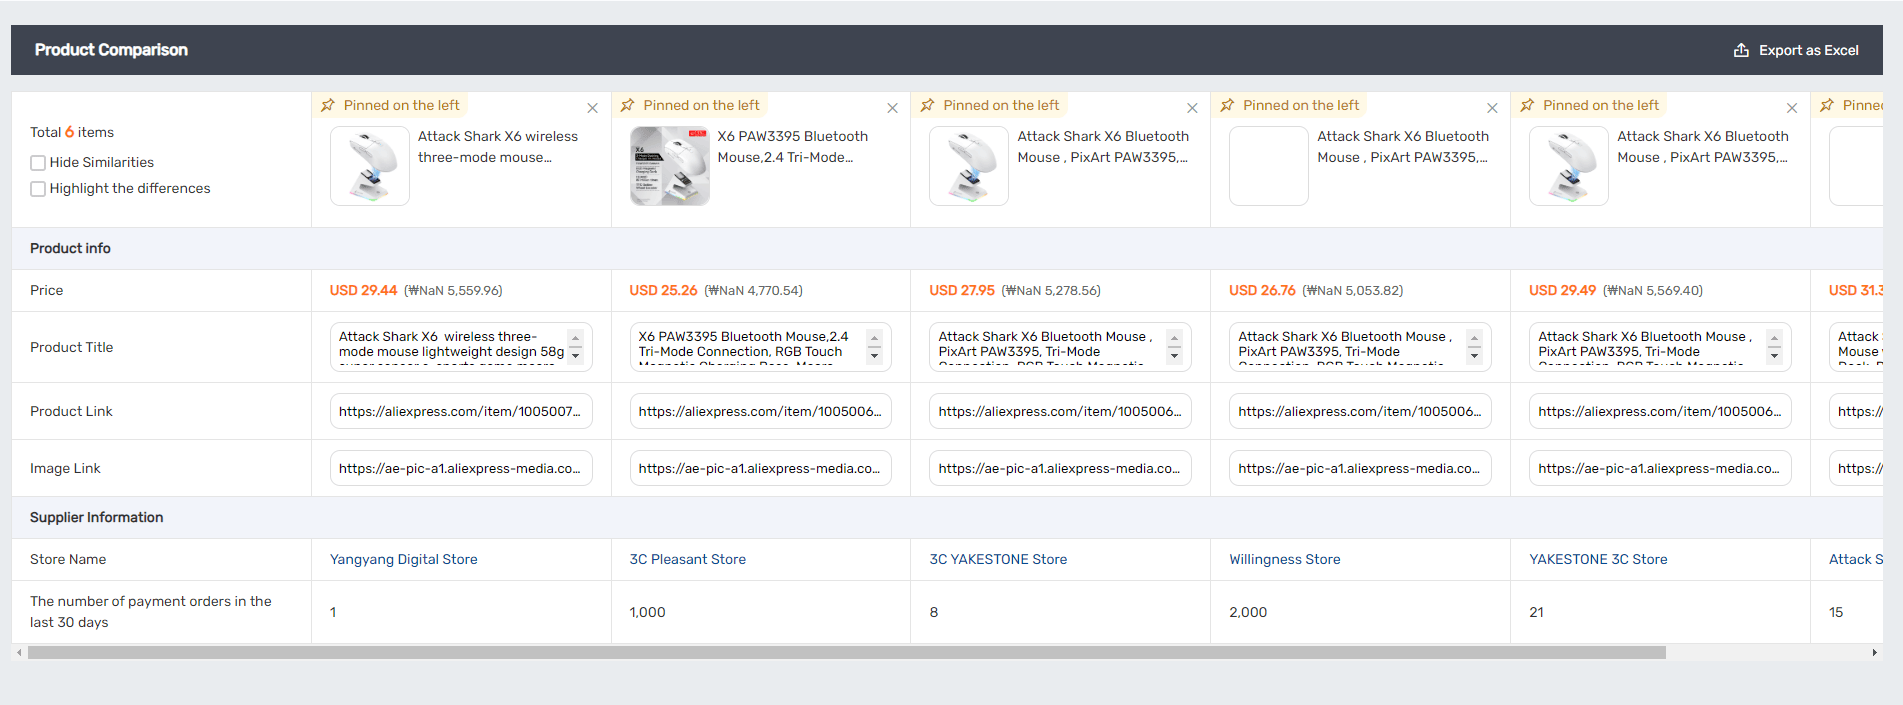
Task: Enable the Hide Similarities checkbox
Action: coord(38,163)
